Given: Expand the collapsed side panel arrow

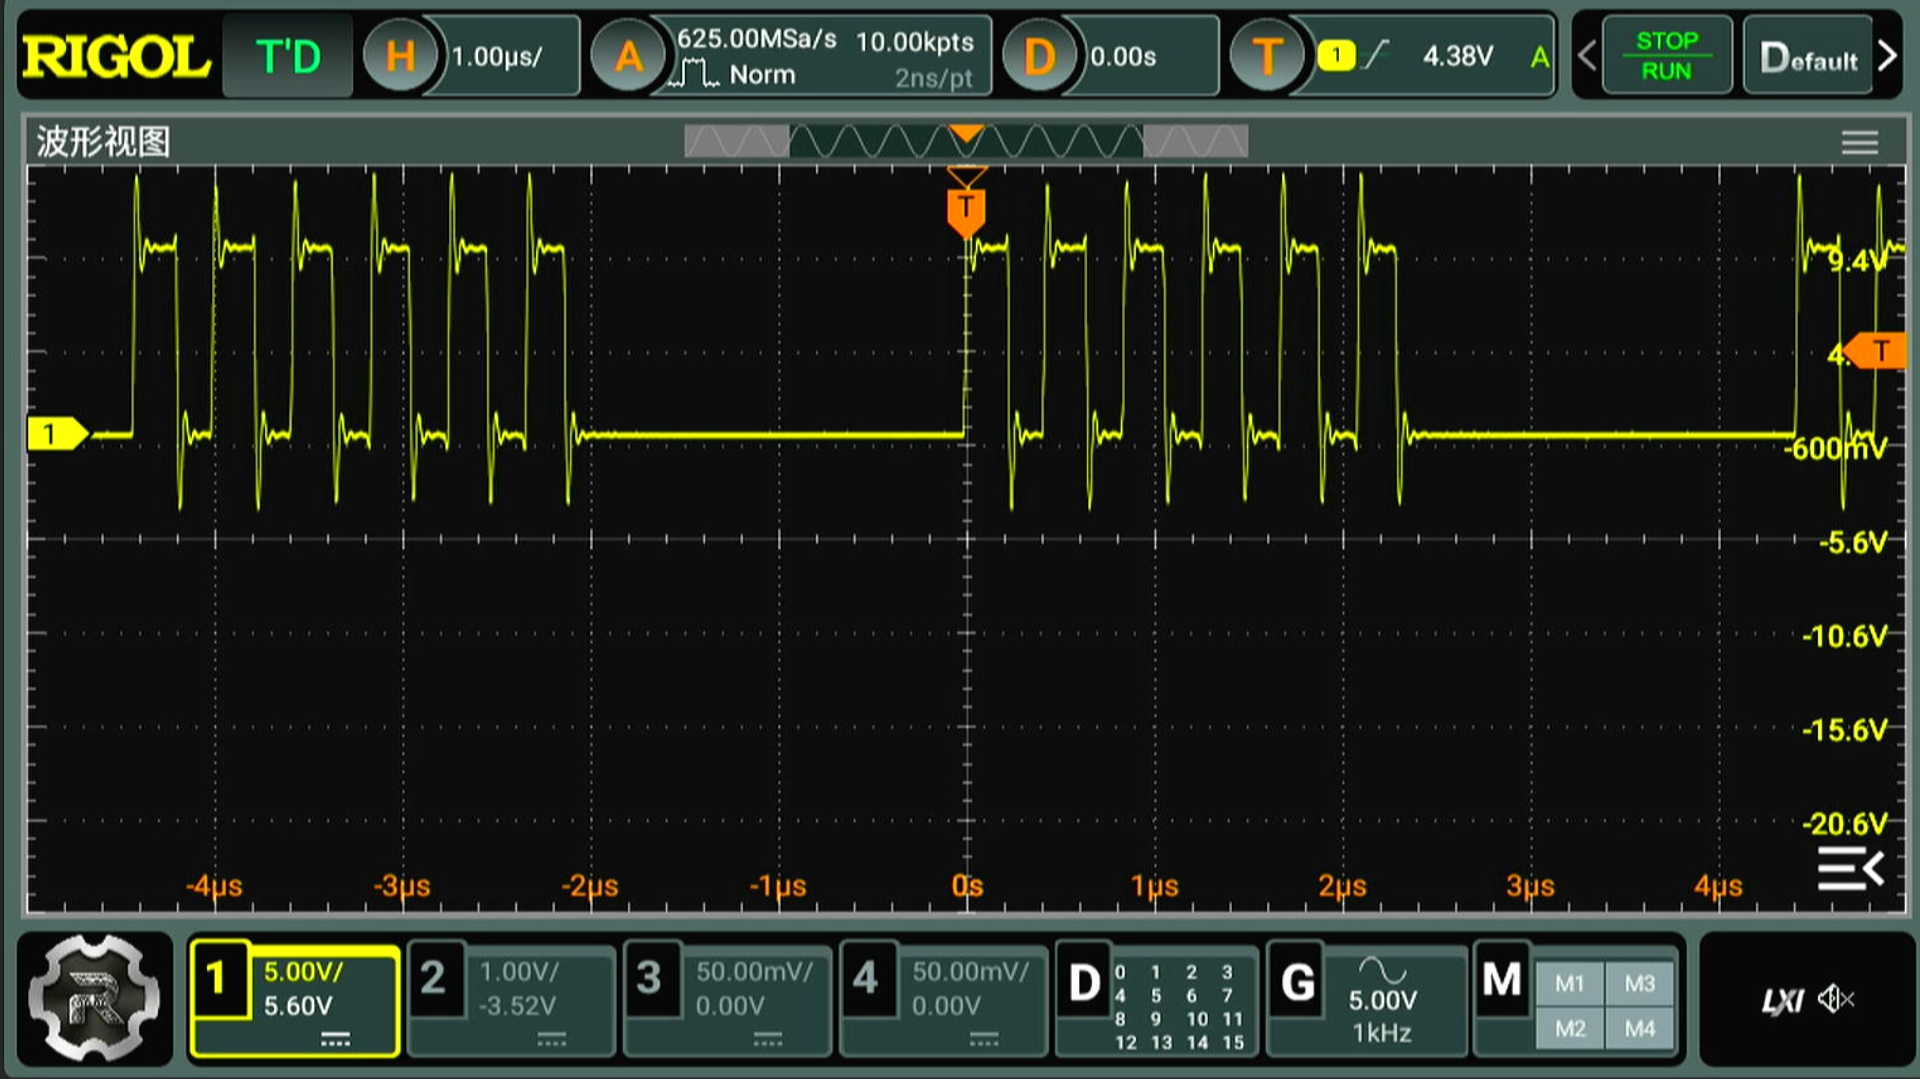Looking at the screenshot, I should click(x=1851, y=868).
